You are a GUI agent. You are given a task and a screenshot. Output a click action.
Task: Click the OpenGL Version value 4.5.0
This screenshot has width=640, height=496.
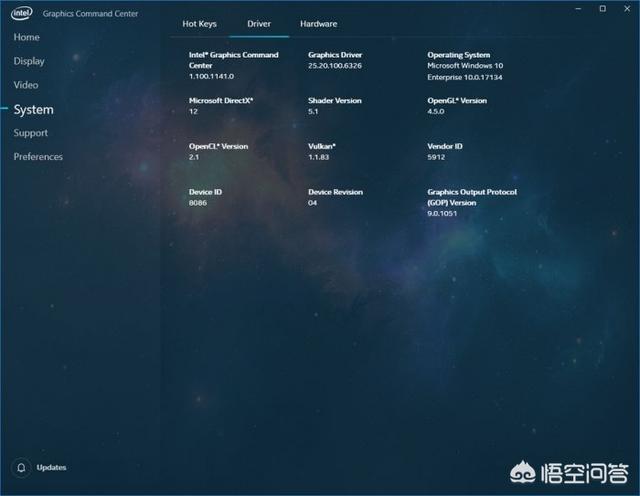pos(436,111)
